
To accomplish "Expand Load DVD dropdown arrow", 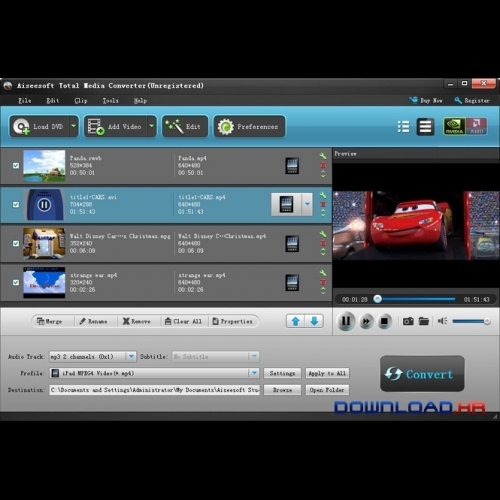I will click(74, 126).
